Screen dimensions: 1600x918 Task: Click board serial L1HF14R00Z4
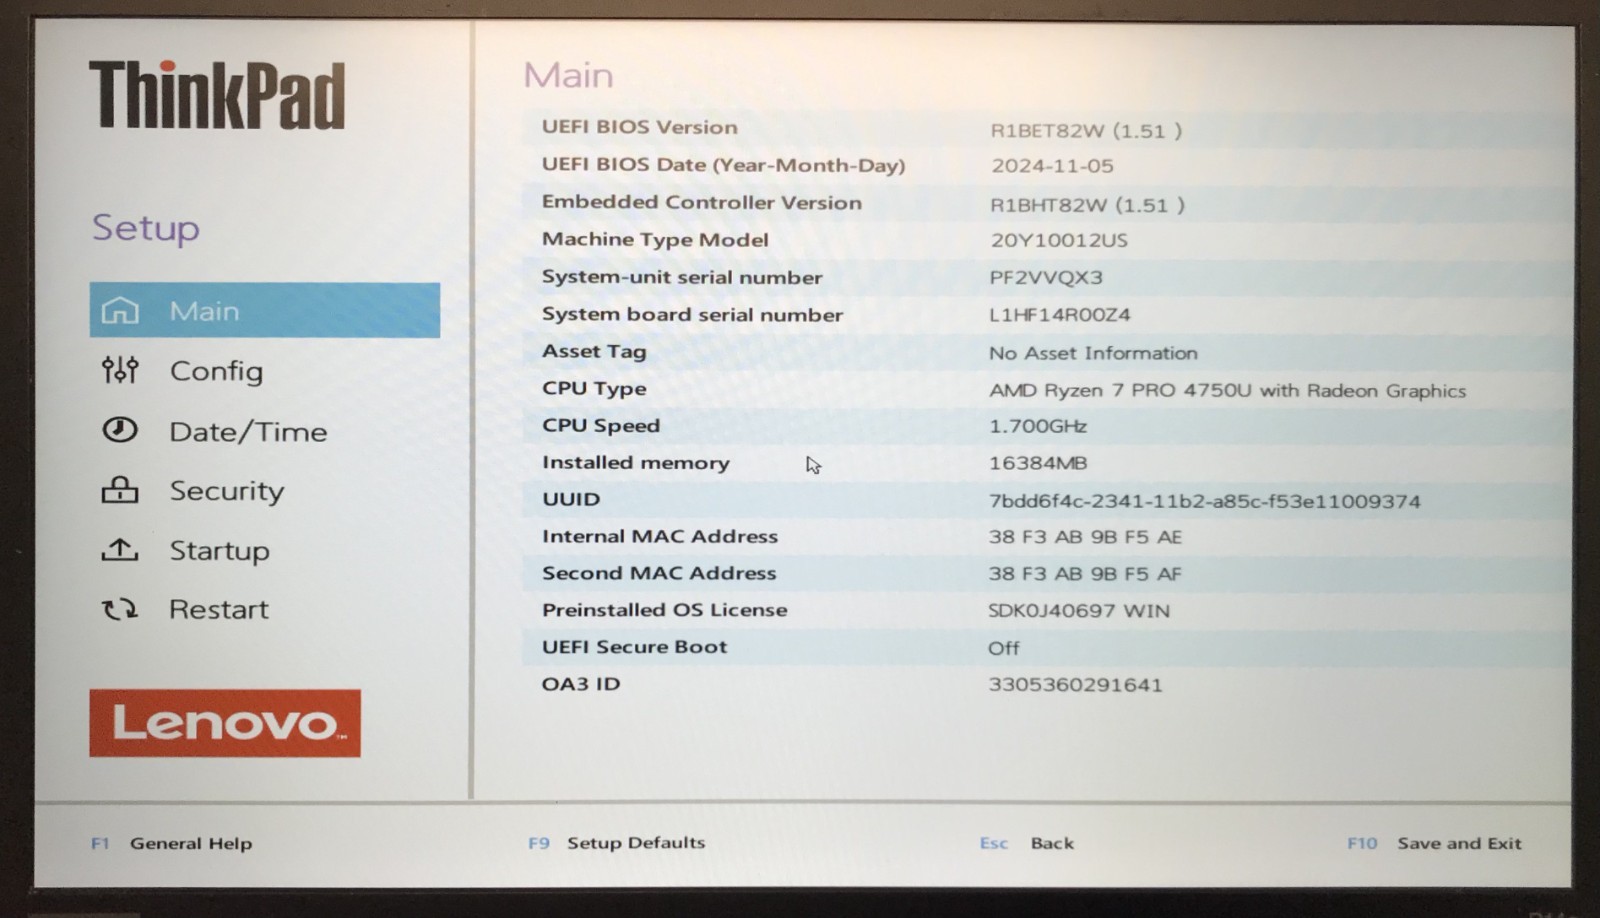[x=1060, y=314]
